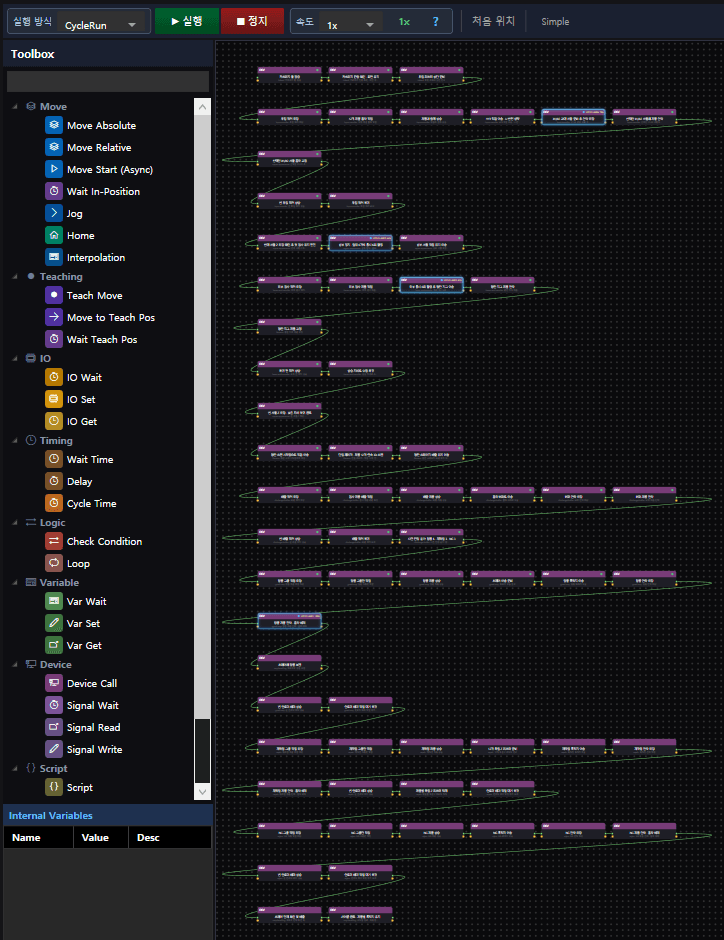Select the Check Condition label

[x=104, y=541]
